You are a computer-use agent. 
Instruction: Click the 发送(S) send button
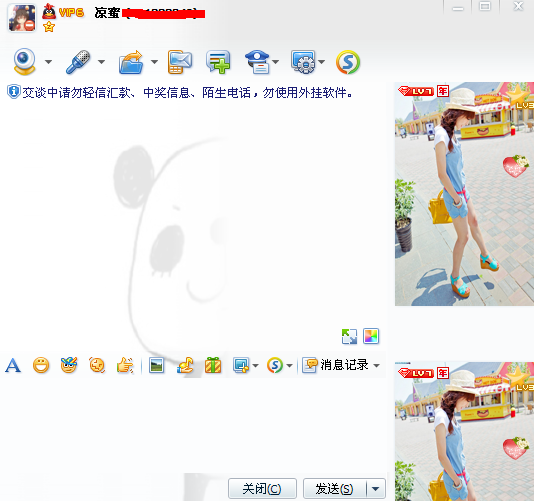tap(334, 489)
